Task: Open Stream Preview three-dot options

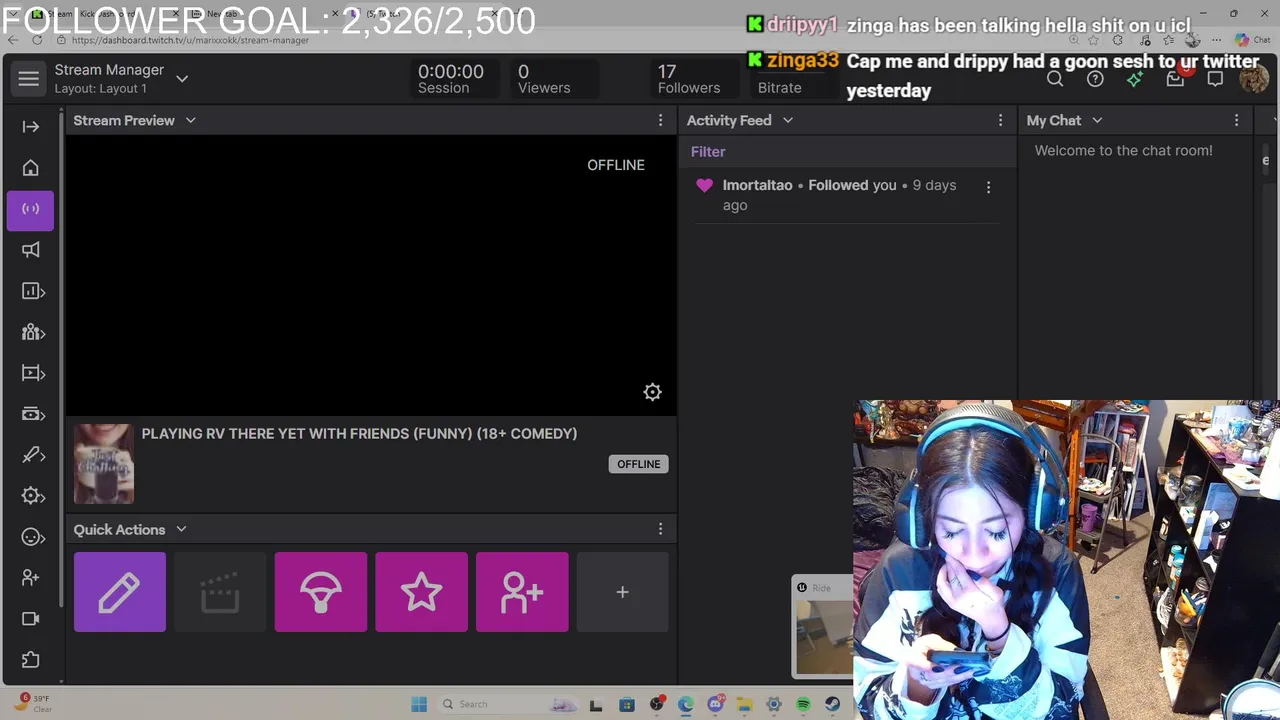Action: [x=660, y=120]
